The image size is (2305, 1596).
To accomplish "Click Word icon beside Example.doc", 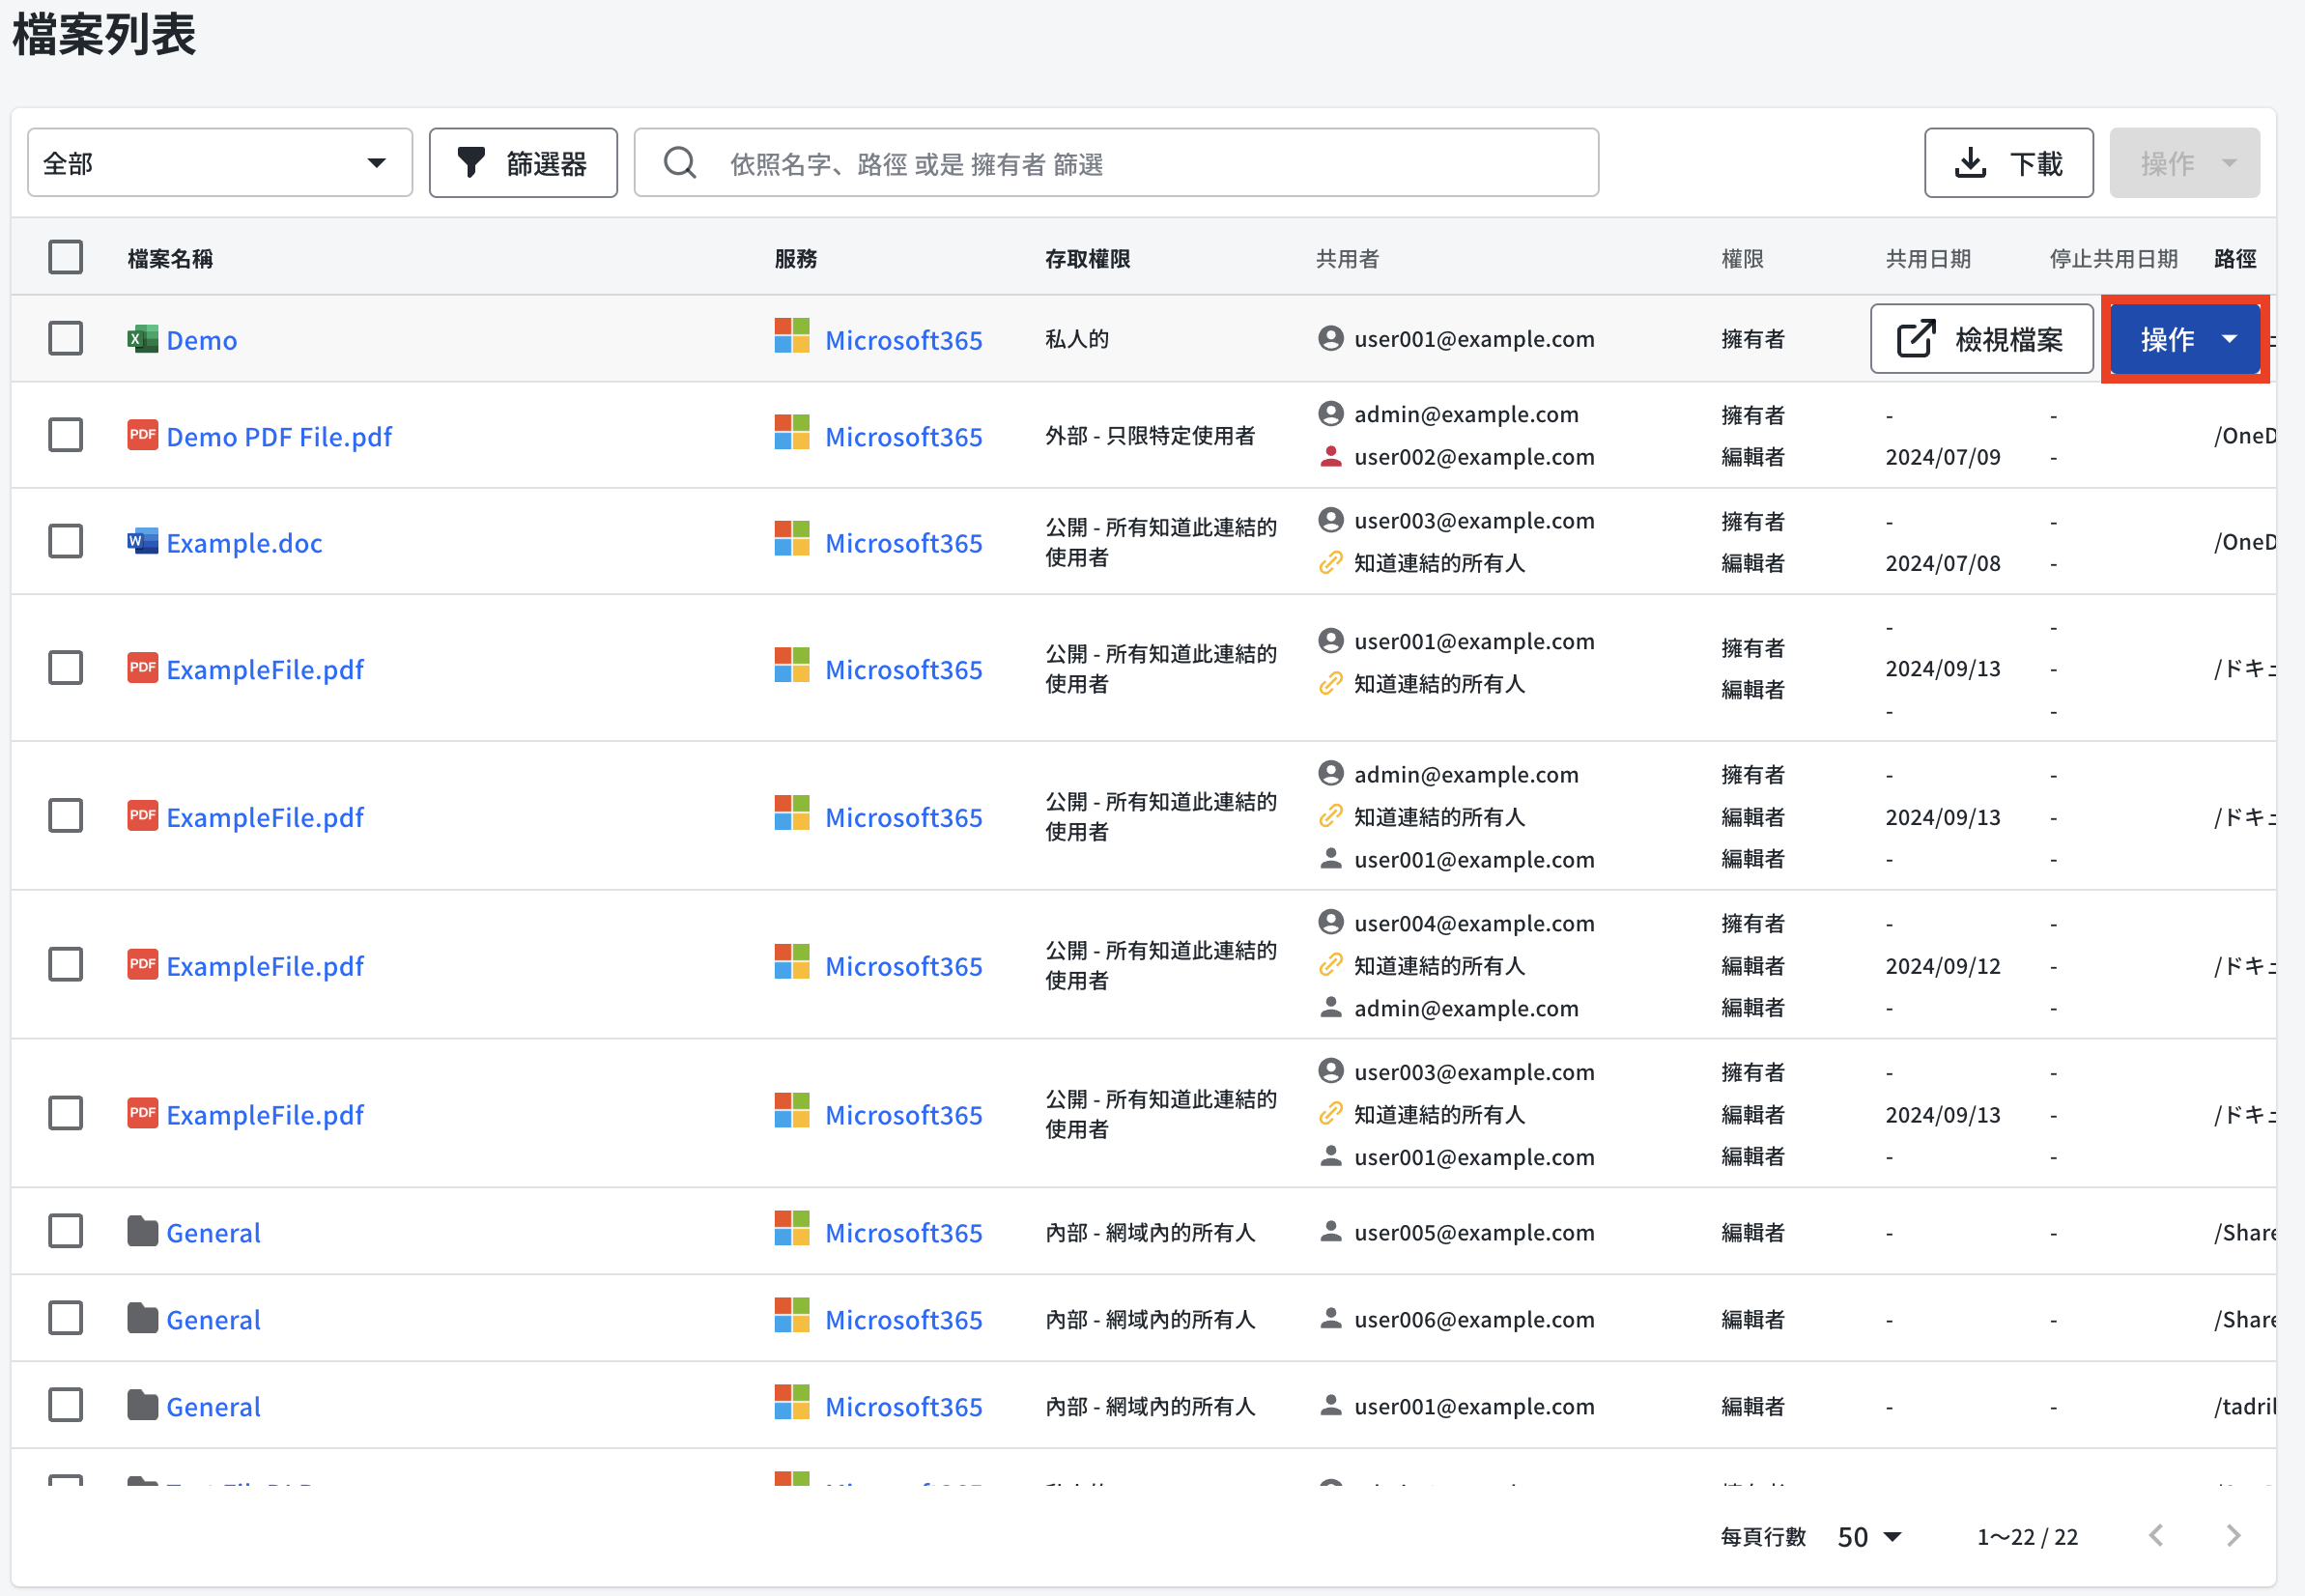I will pyautogui.click(x=142, y=542).
